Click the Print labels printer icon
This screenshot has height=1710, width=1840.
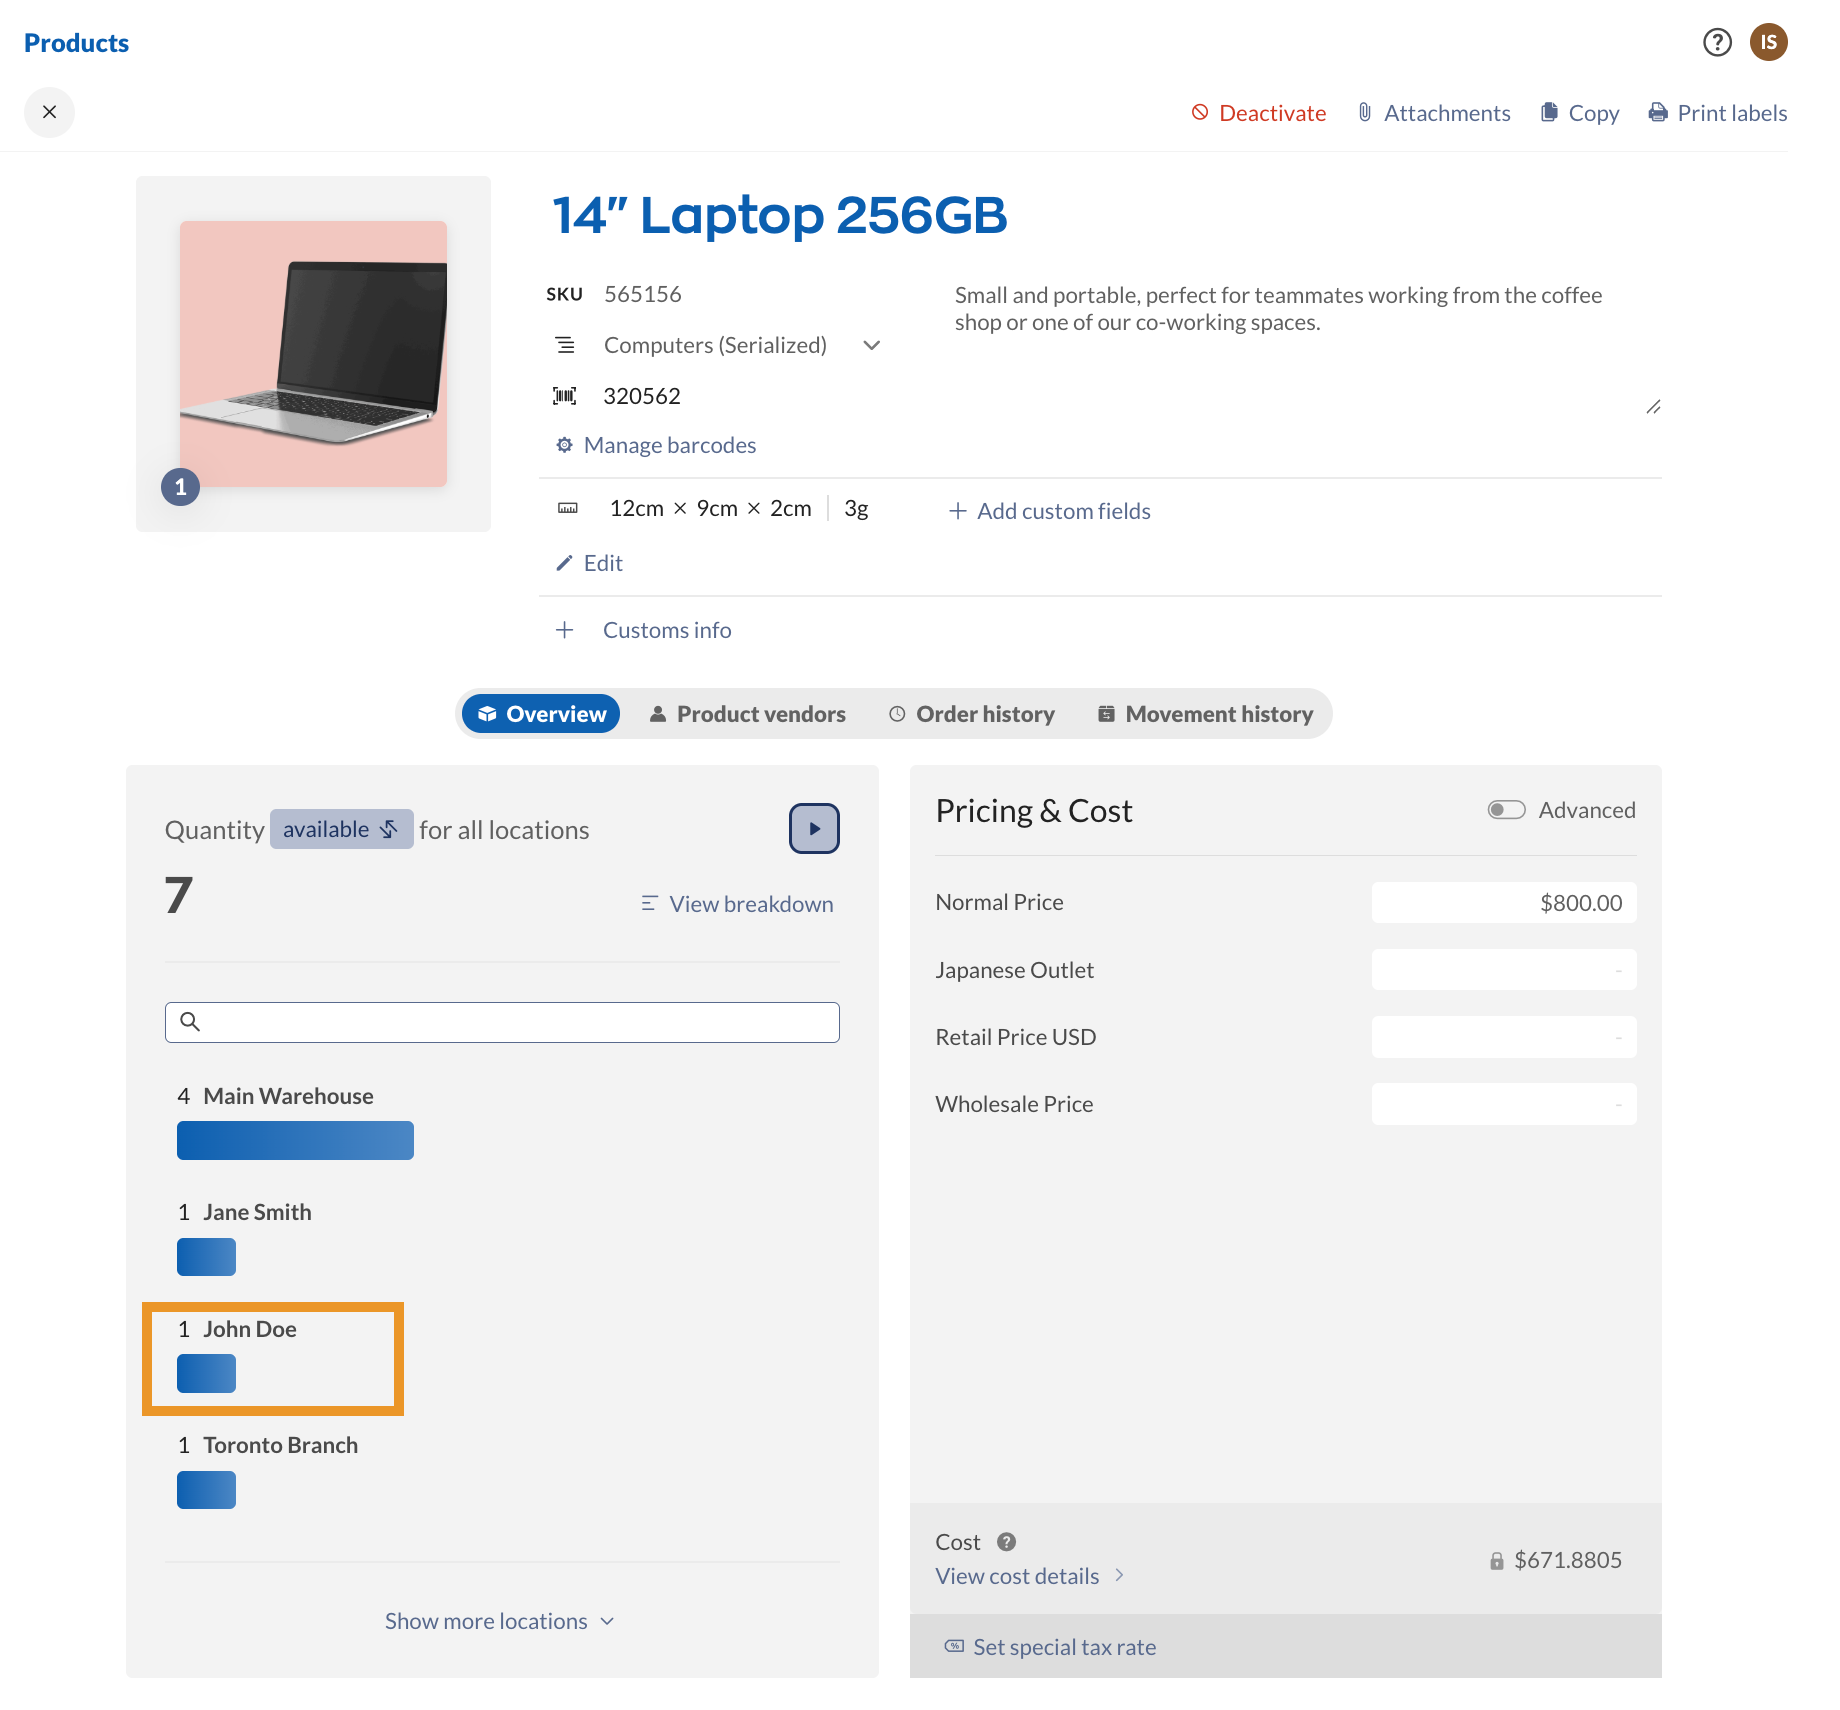pyautogui.click(x=1658, y=113)
